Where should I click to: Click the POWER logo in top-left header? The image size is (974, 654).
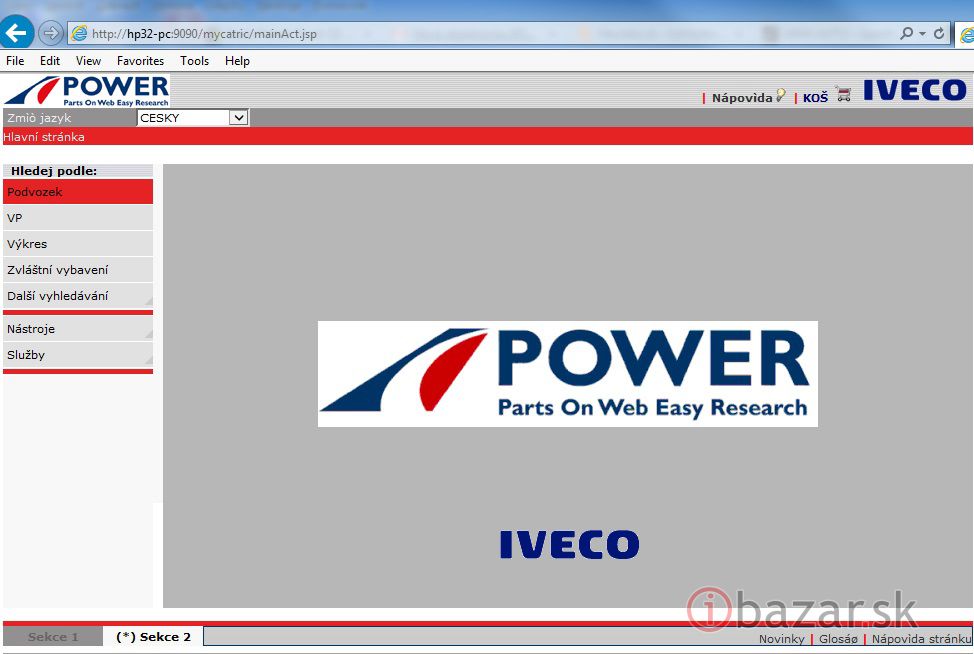pos(87,90)
